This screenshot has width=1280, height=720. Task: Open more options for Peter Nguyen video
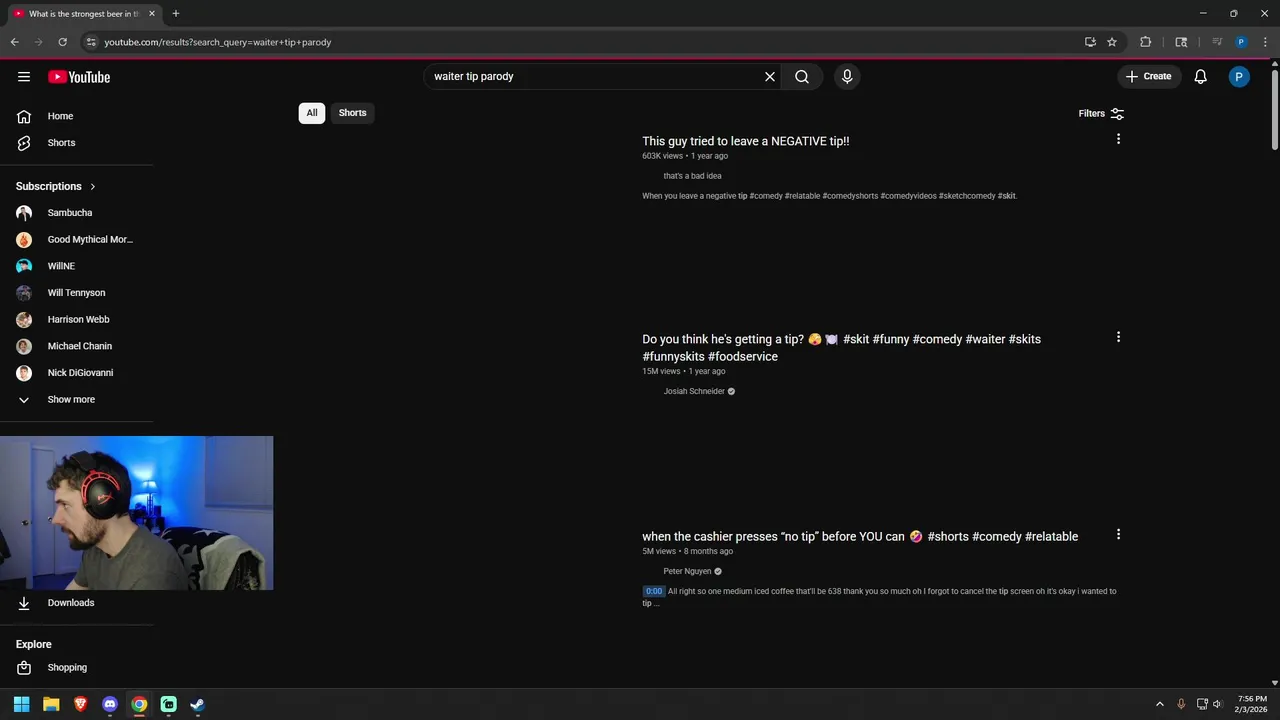[x=1118, y=535]
